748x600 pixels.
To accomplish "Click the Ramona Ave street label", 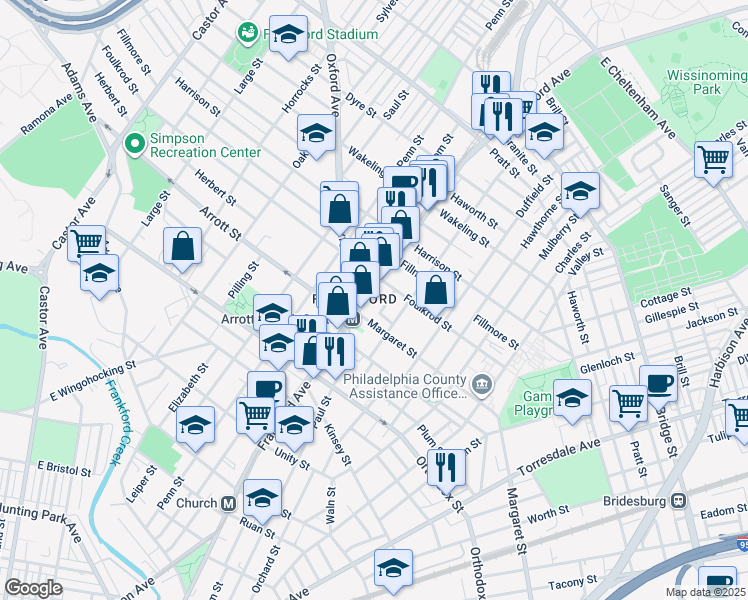I will click(x=47, y=114).
